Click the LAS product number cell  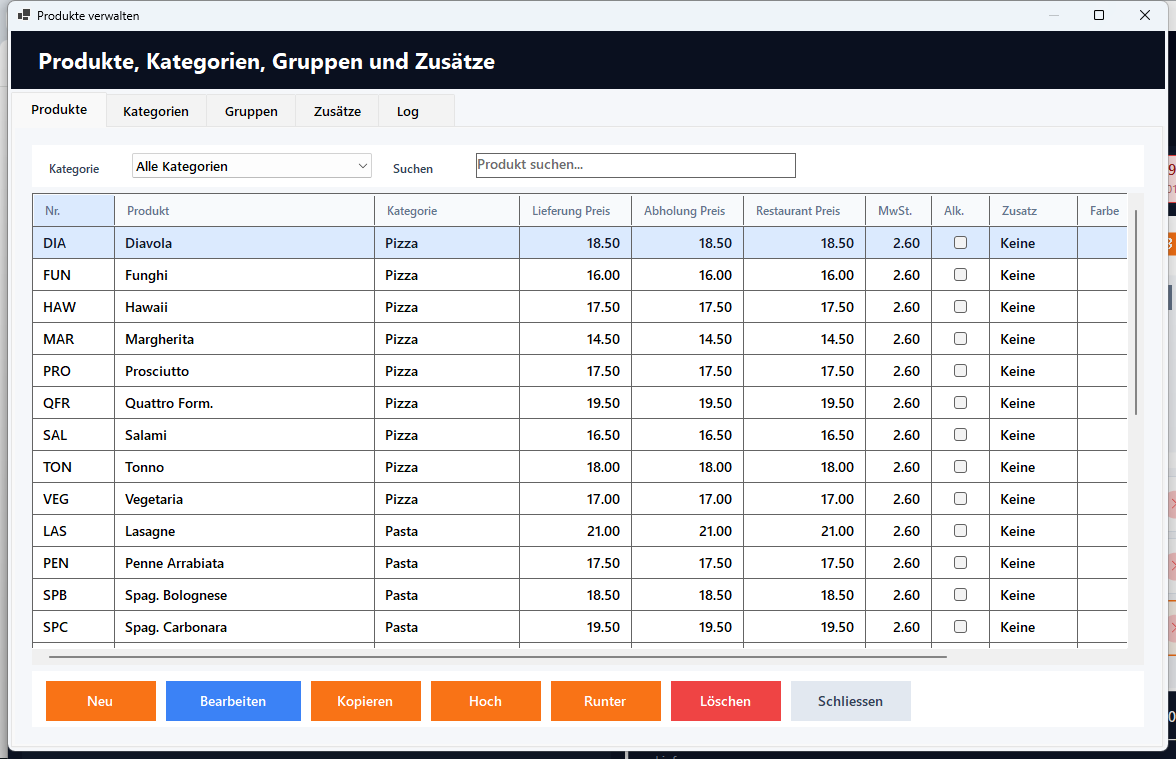coord(74,531)
